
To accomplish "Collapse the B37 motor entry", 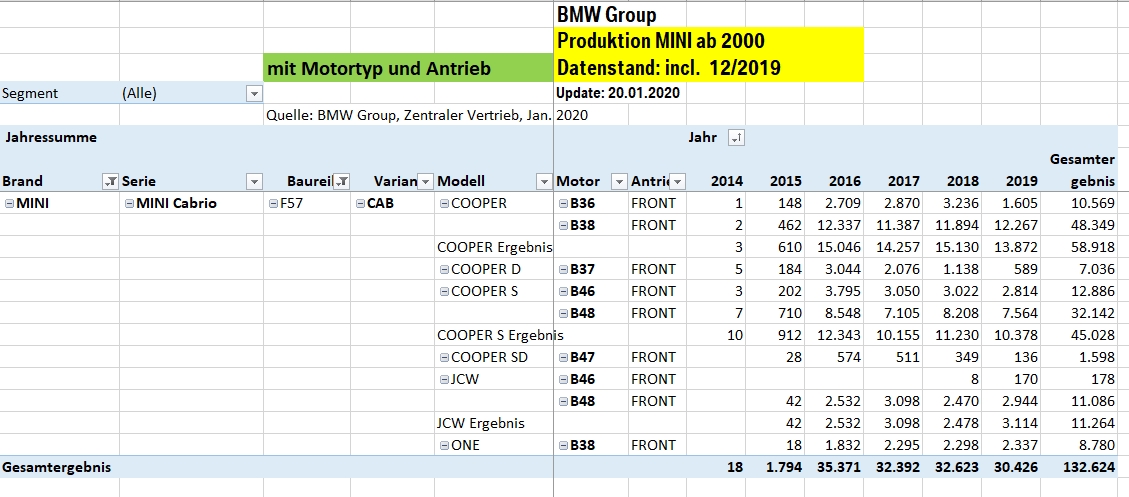I will (x=563, y=269).
